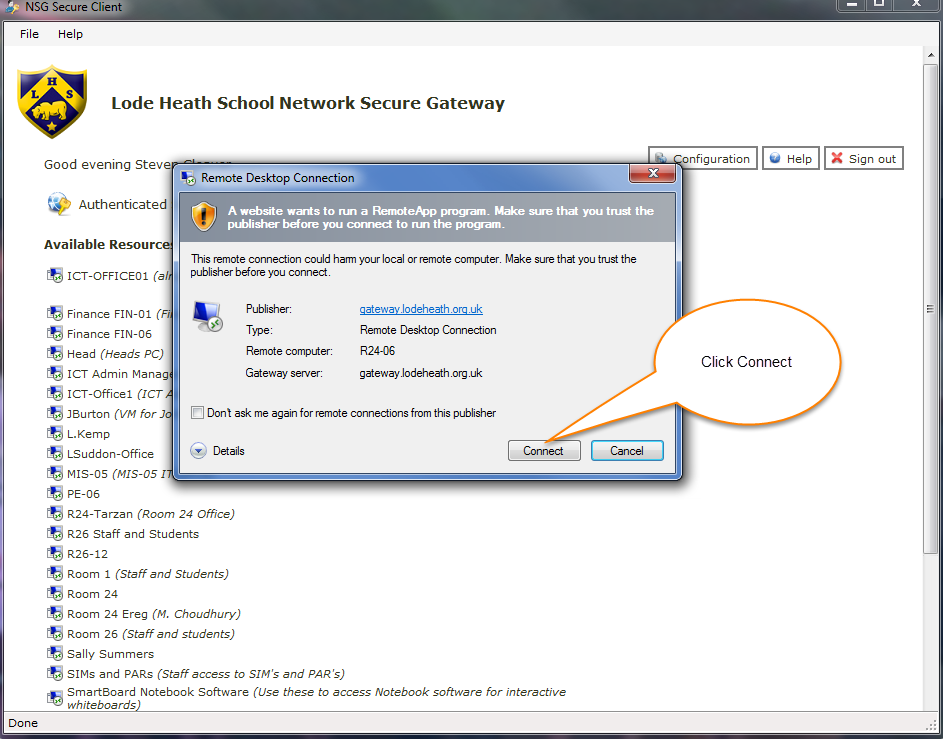Click the Sally Summers resource icon
The height and width of the screenshot is (739, 943).
point(55,654)
